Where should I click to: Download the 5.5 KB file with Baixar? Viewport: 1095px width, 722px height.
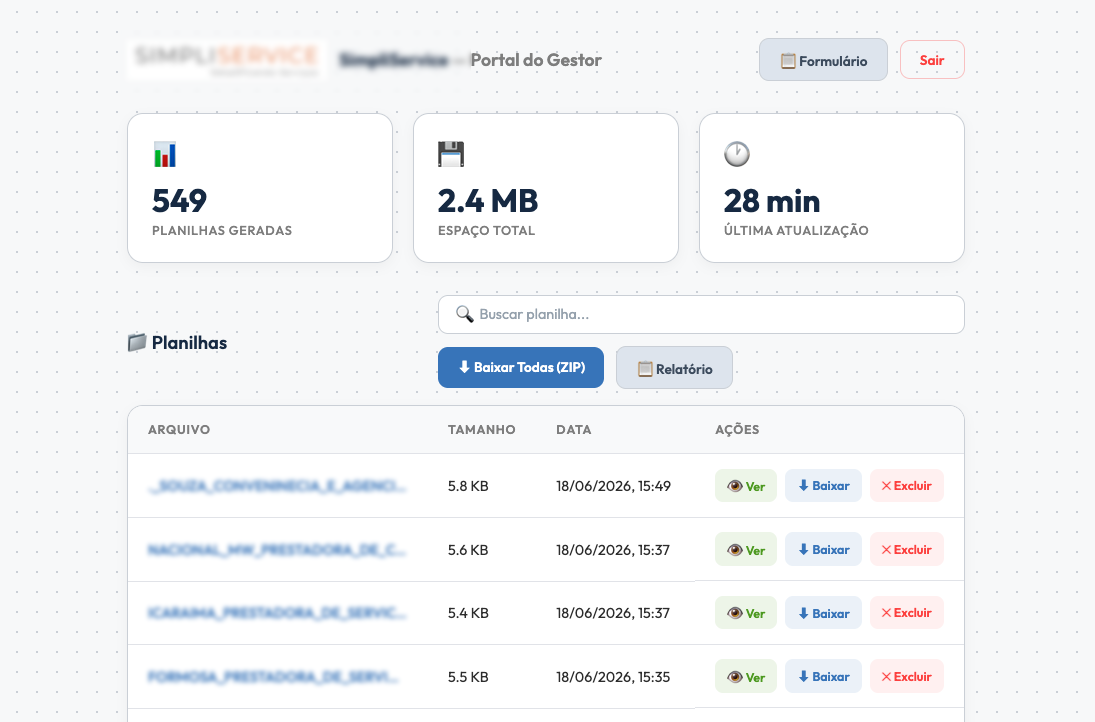coord(823,677)
